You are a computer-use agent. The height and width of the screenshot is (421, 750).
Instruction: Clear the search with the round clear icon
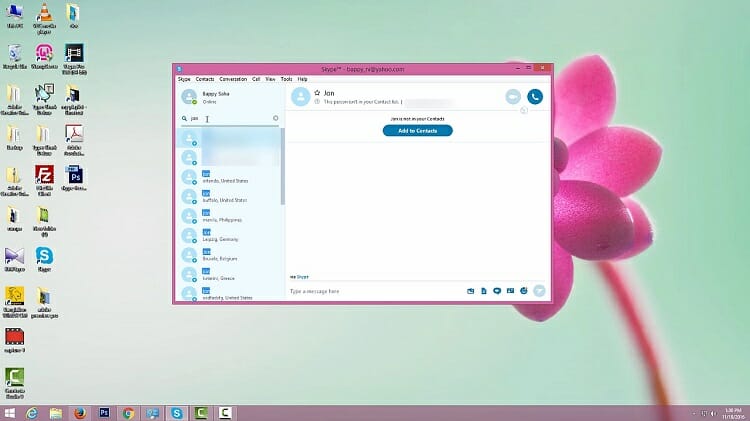(276, 118)
